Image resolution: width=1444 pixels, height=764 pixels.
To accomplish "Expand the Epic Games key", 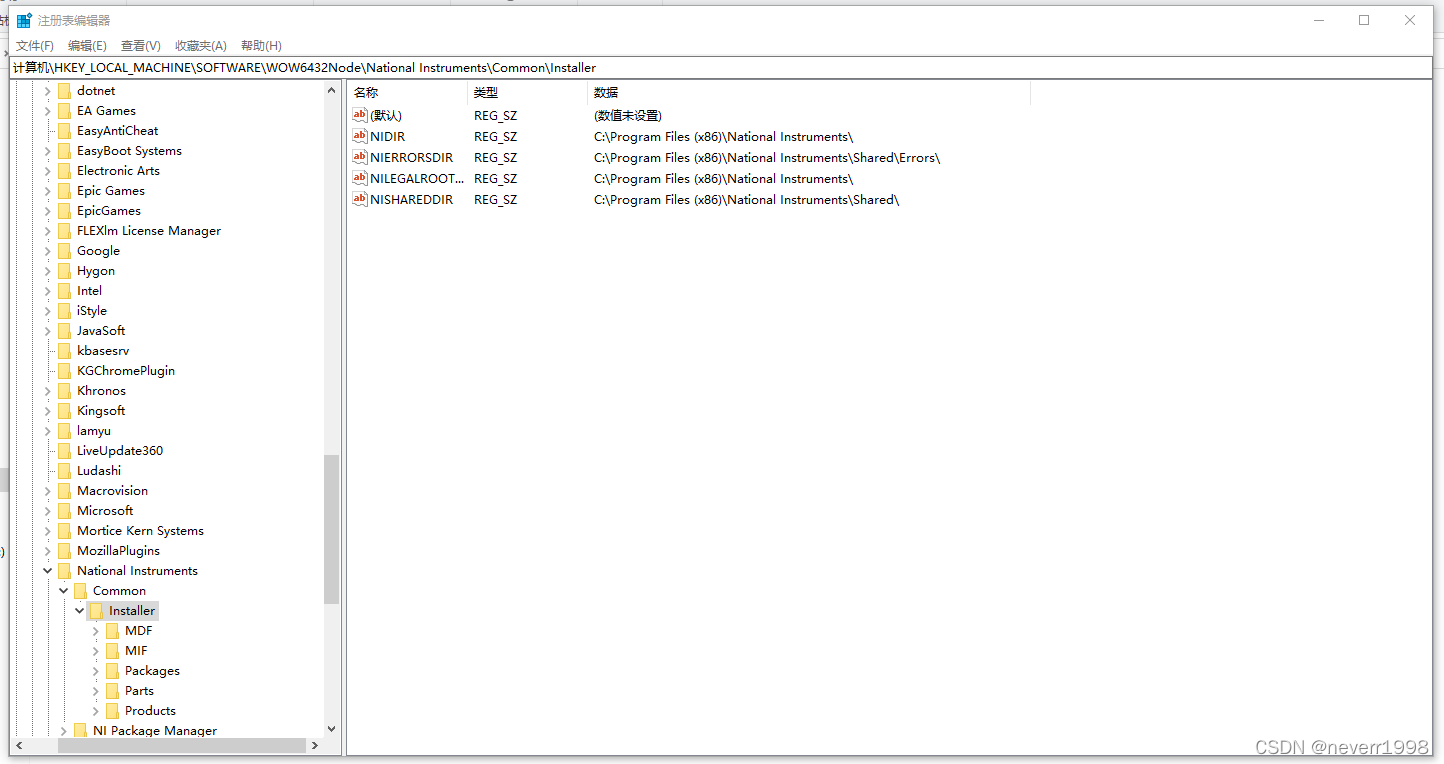I will click(x=47, y=191).
